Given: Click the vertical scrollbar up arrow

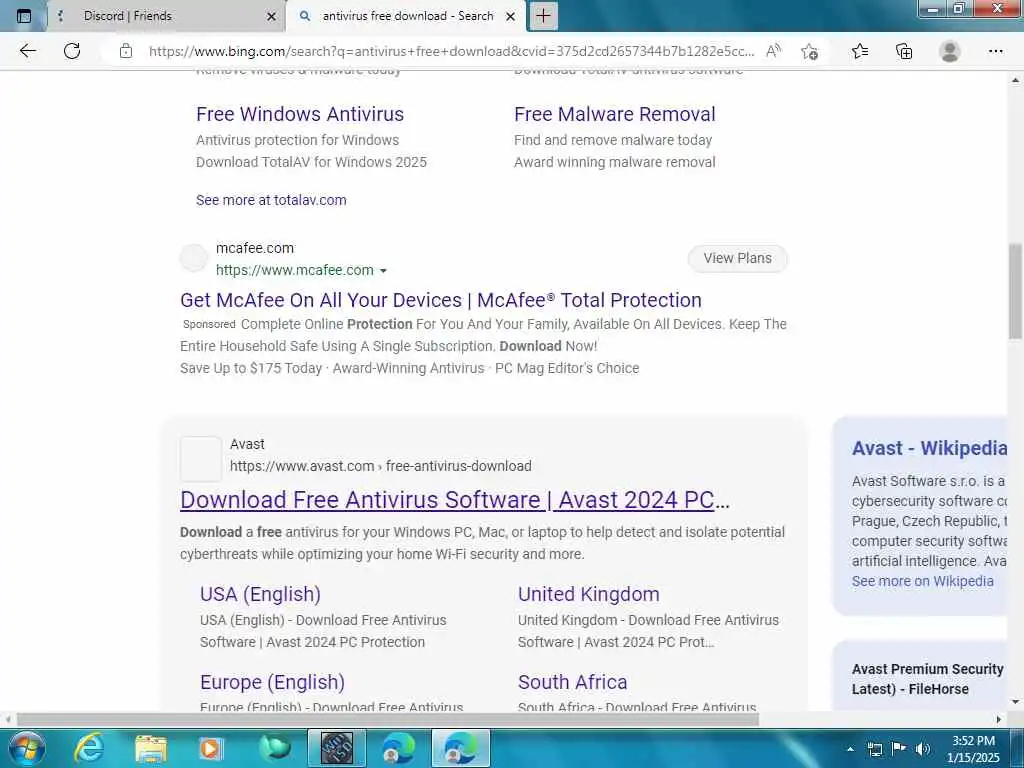Looking at the screenshot, I should (x=1015, y=80).
